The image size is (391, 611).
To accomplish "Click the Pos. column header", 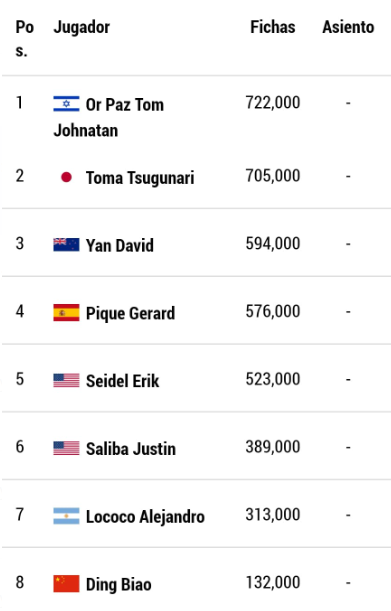I will [x=25, y=39].
